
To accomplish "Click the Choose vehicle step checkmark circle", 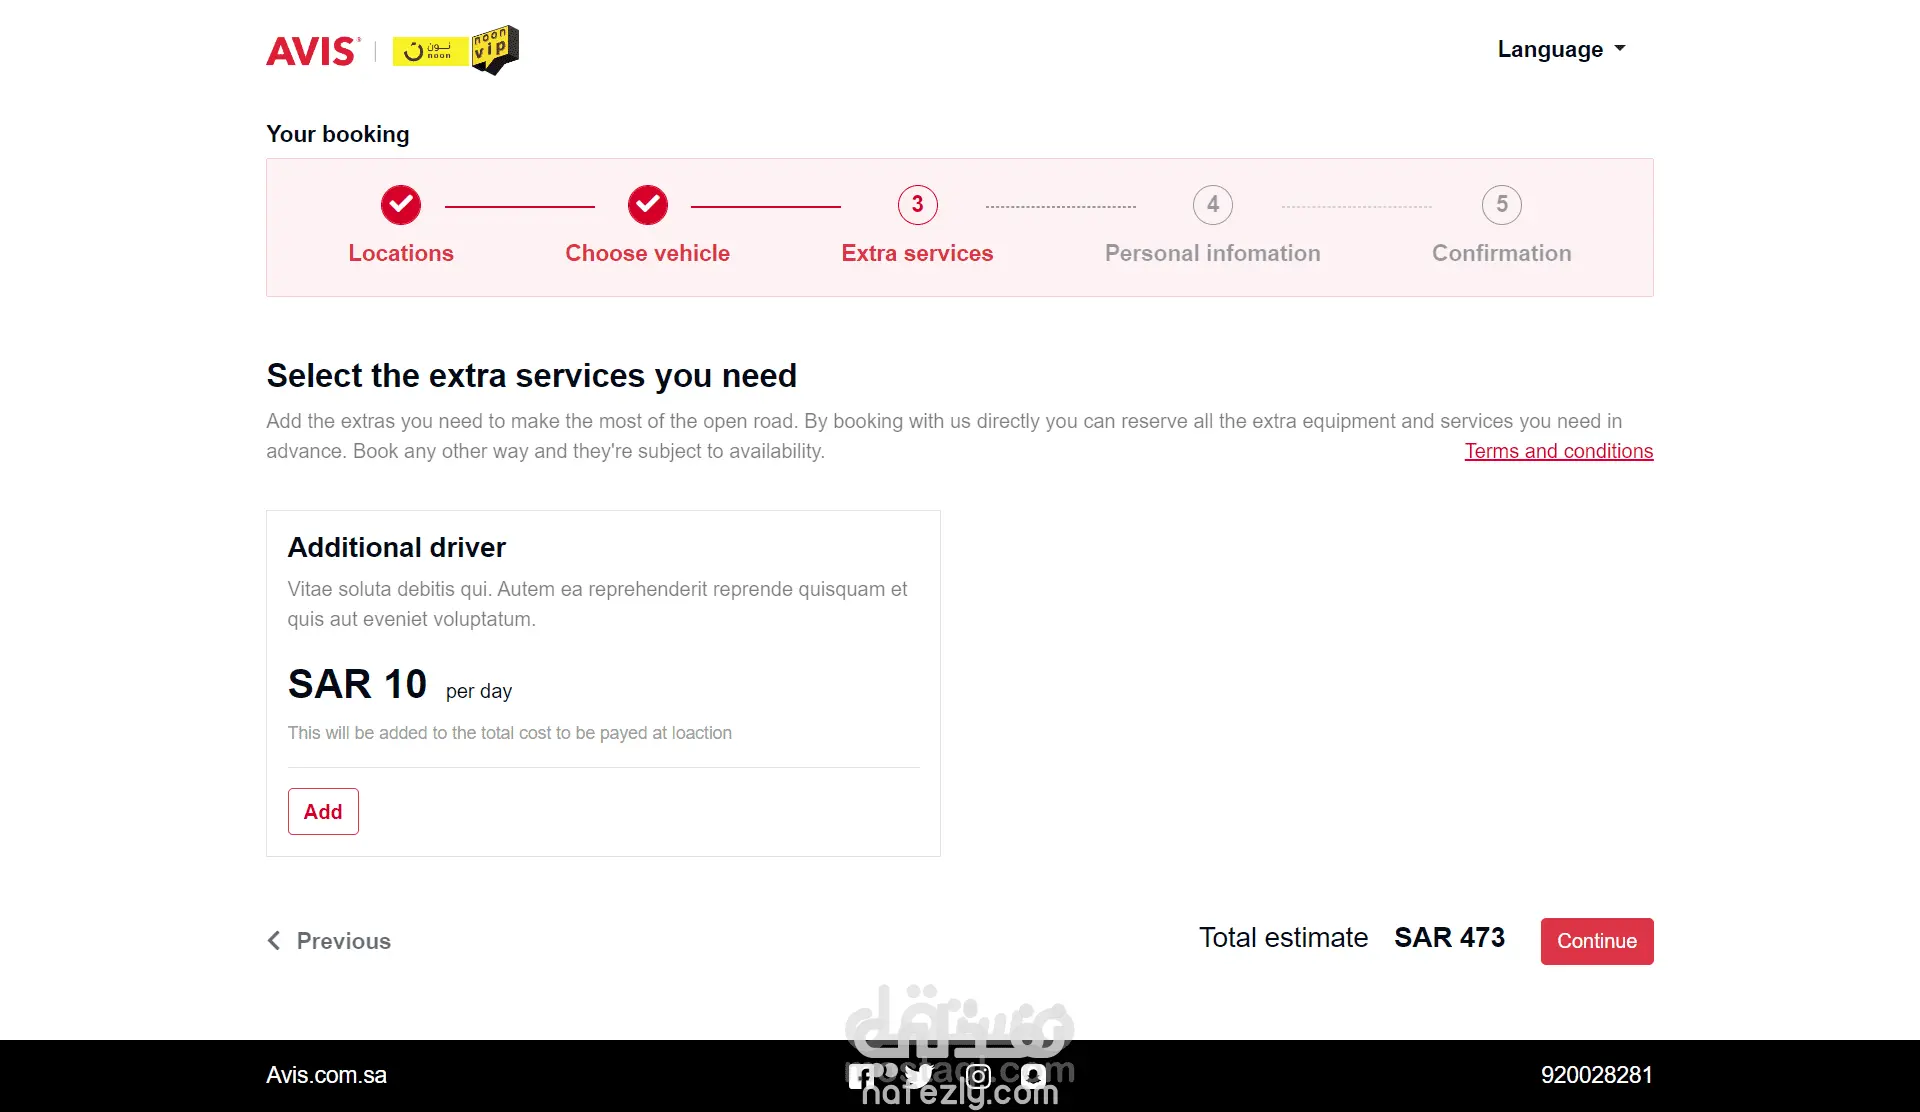I will pyautogui.click(x=648, y=205).
